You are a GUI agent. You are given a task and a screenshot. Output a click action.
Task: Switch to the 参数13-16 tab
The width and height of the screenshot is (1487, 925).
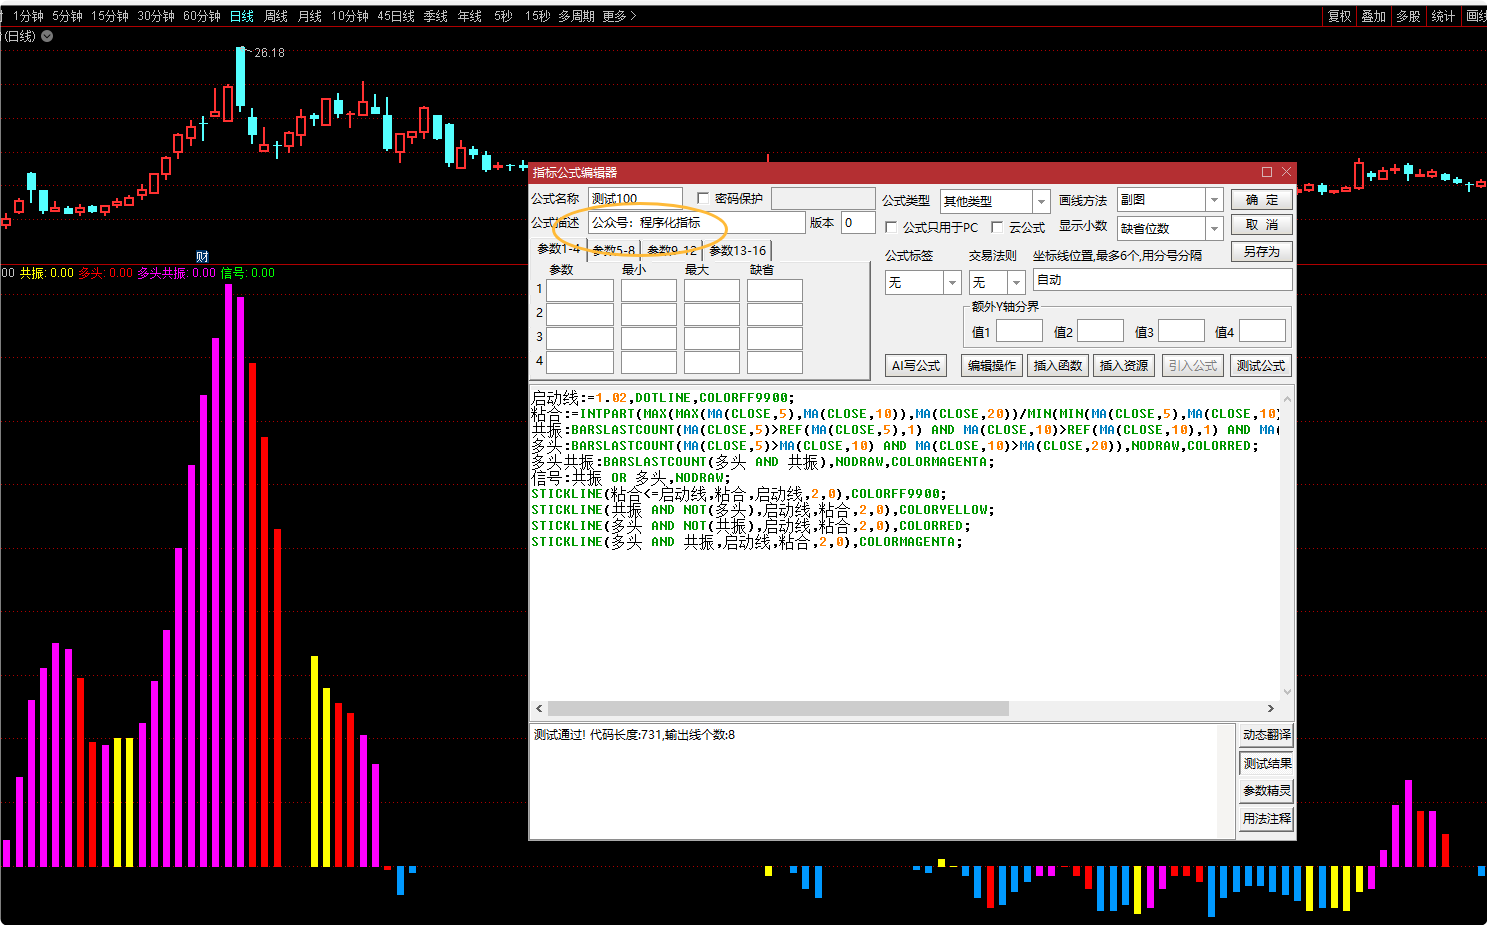coord(737,250)
